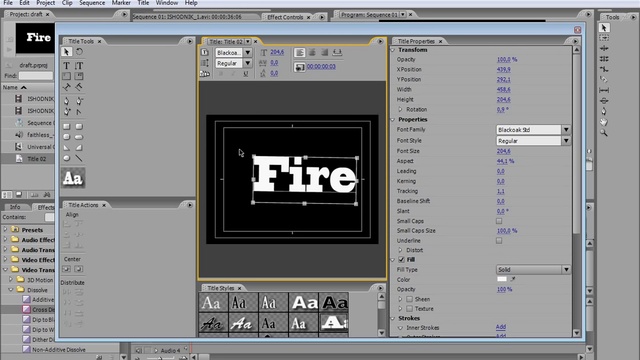
Task: Enable the Underline checkbox
Action: pos(499,240)
